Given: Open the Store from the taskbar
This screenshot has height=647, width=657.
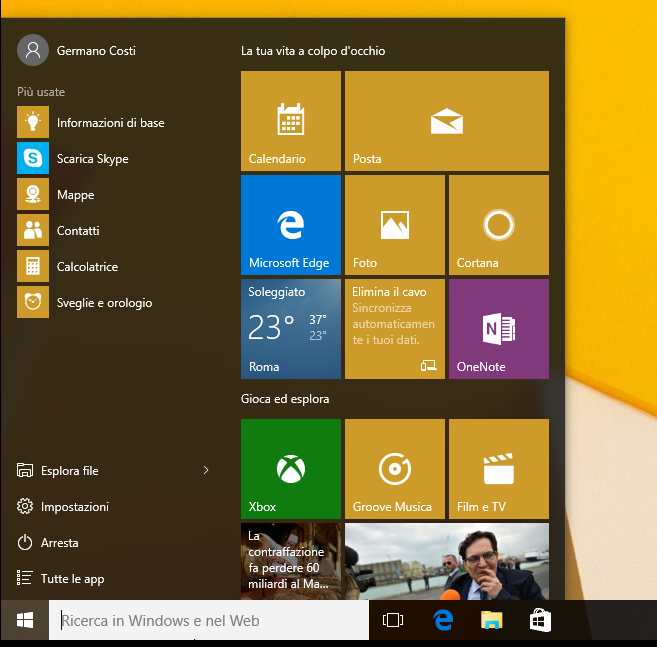Looking at the screenshot, I should 540,620.
